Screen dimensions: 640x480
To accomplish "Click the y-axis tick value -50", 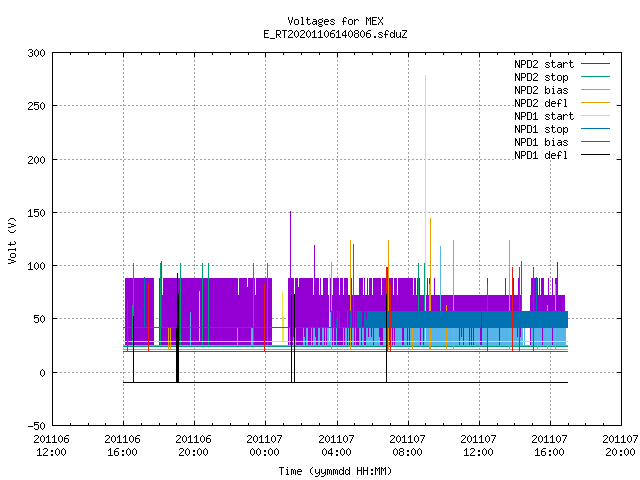I will 36,426.
